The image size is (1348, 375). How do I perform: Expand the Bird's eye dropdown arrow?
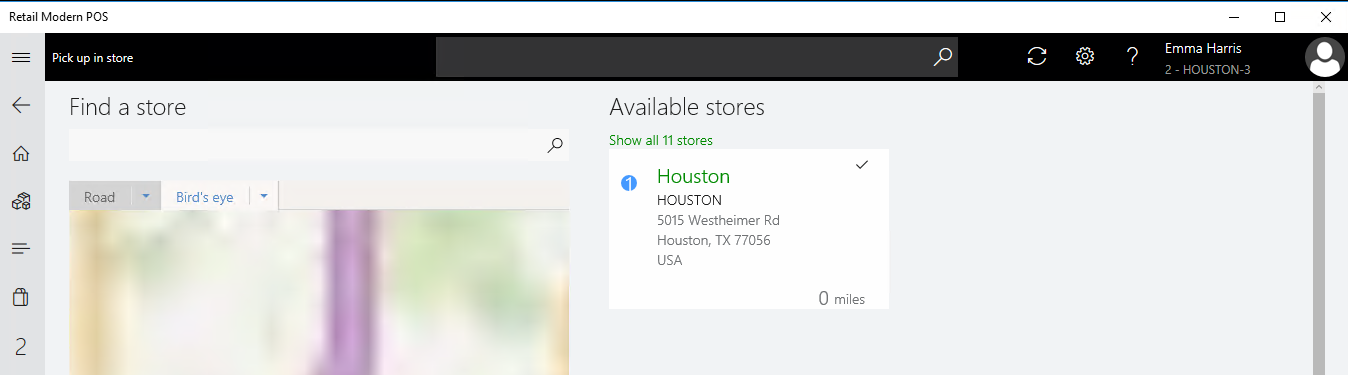tap(264, 197)
